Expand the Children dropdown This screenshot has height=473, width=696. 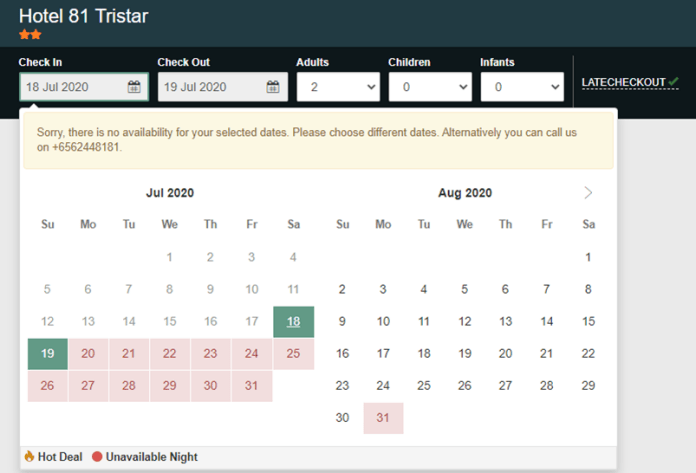coord(430,87)
